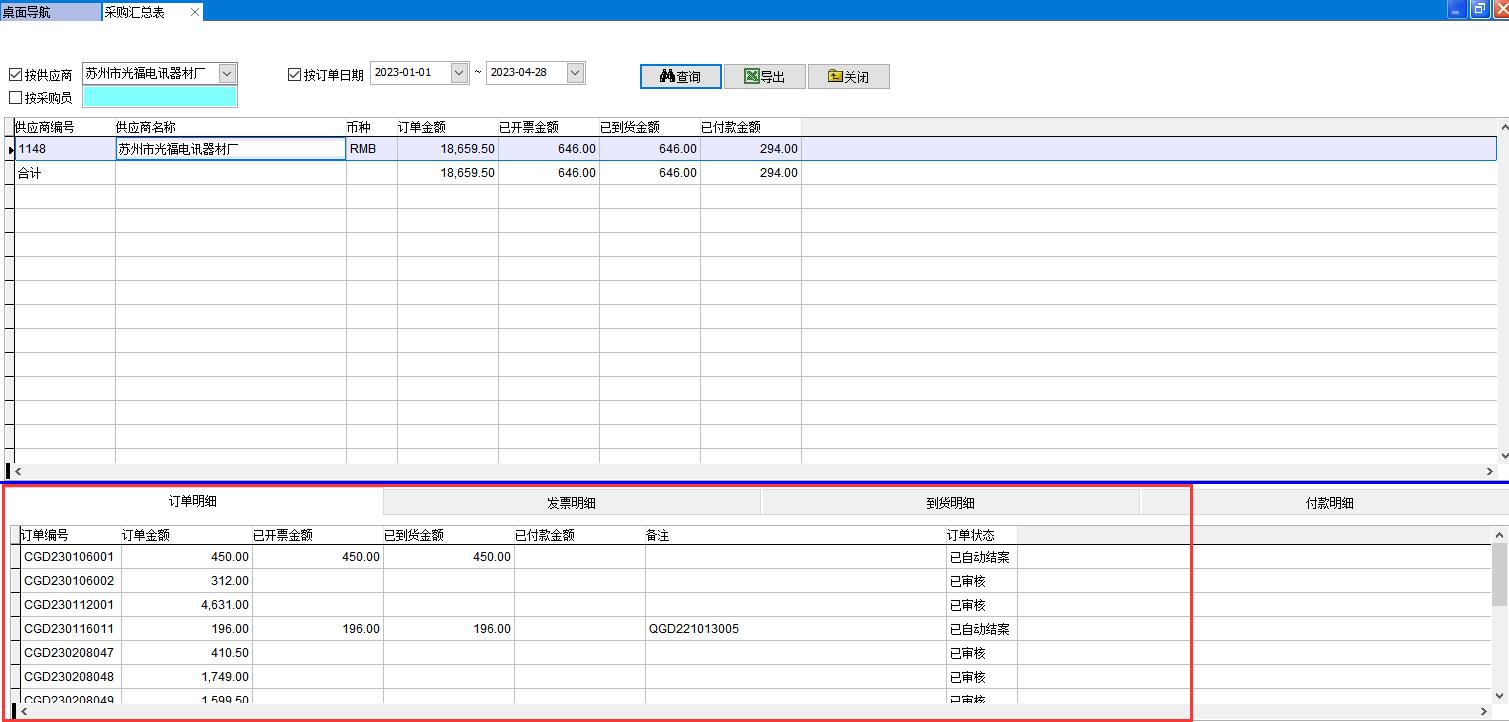
Task: Expand the supplier dropdown 苏州市光福电讯器材厂
Action: [227, 73]
